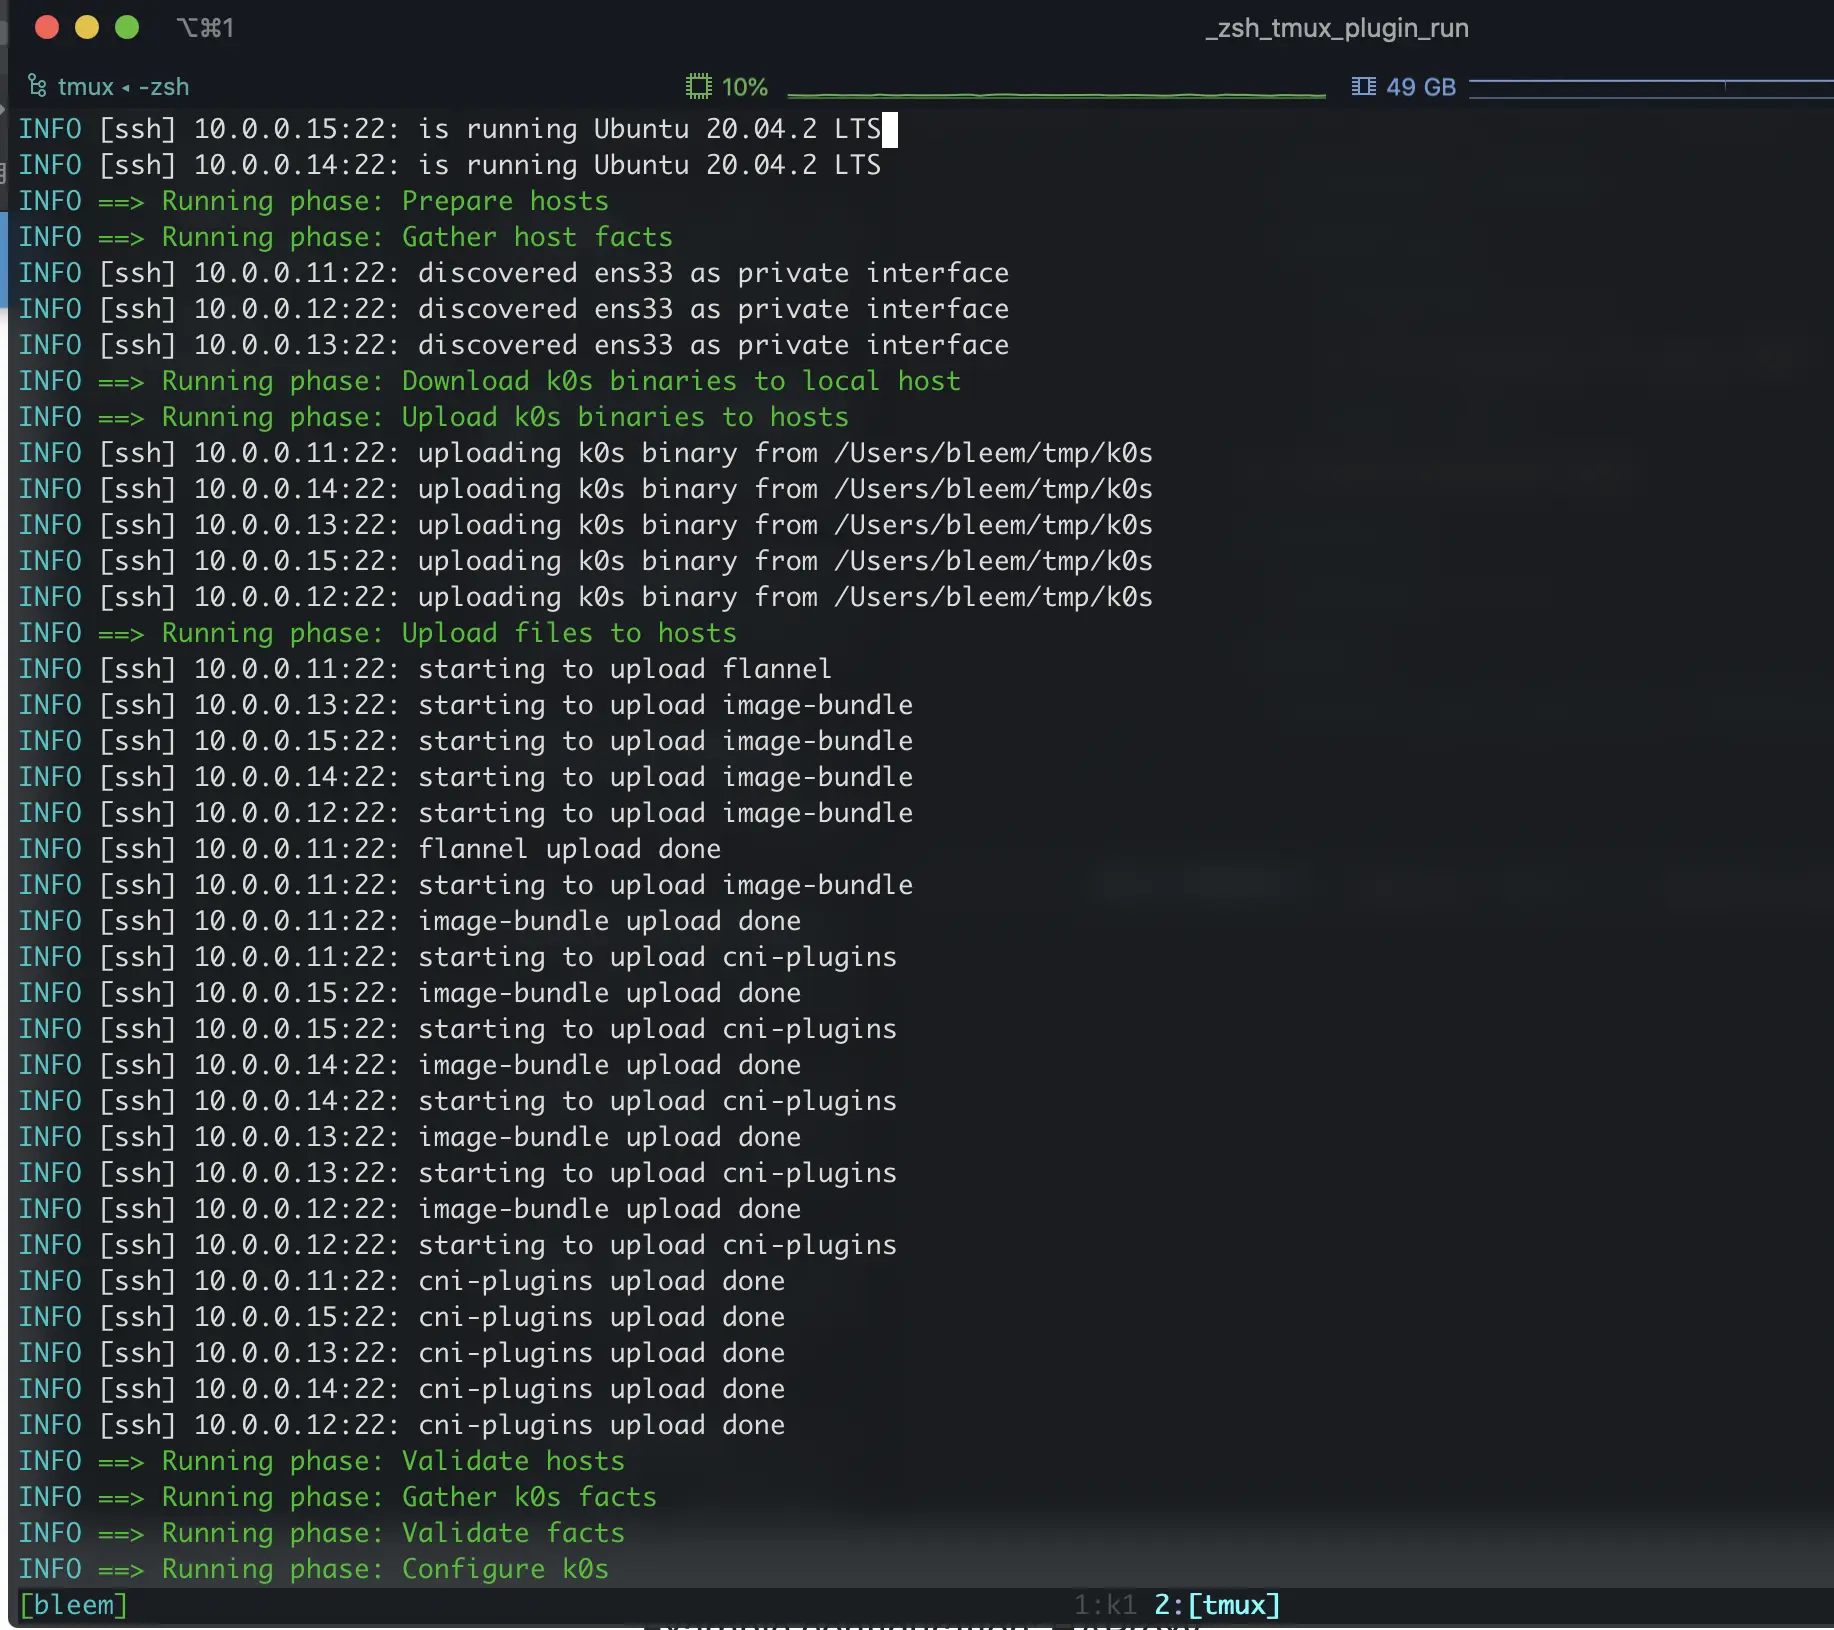Click the 10% CPU usage label
Viewport: 1834px width, 1630px height.
point(745,87)
